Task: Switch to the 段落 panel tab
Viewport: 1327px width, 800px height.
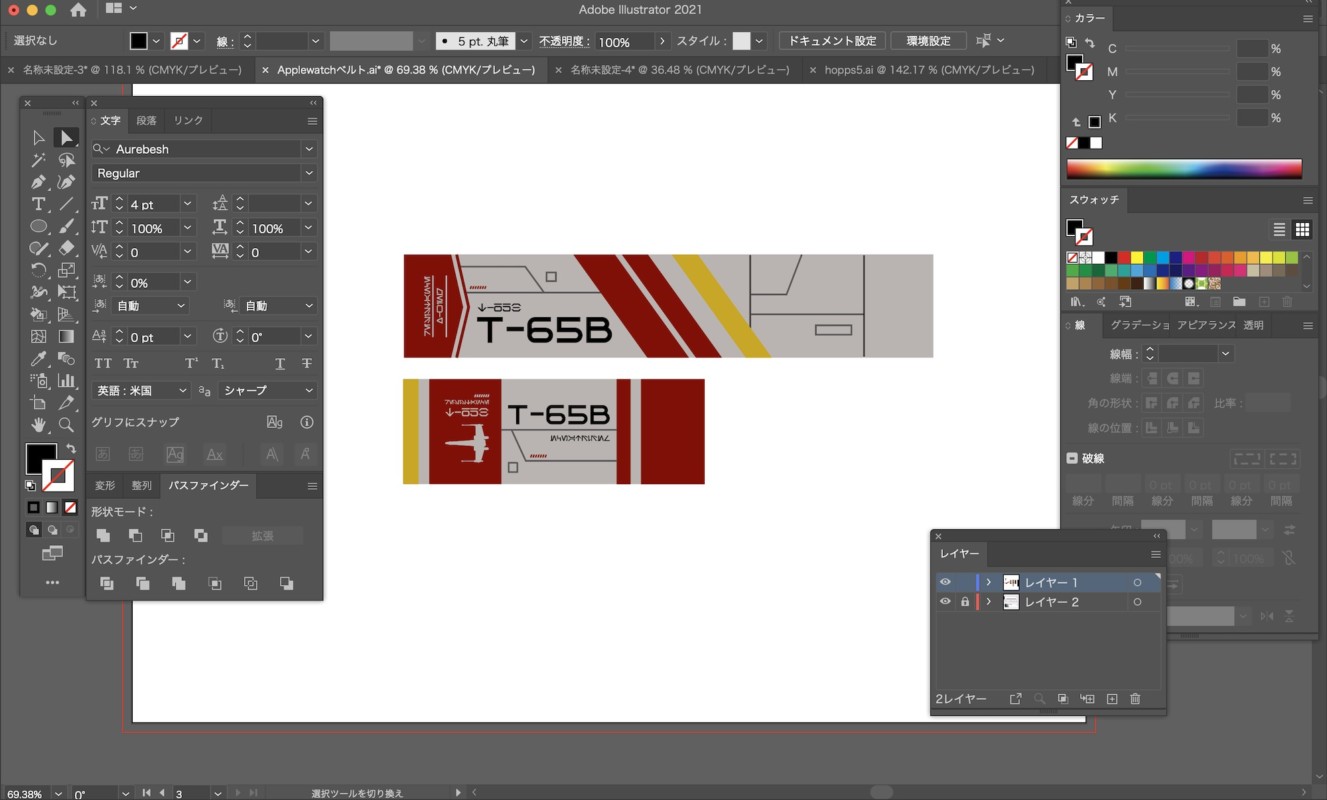Action: point(146,120)
